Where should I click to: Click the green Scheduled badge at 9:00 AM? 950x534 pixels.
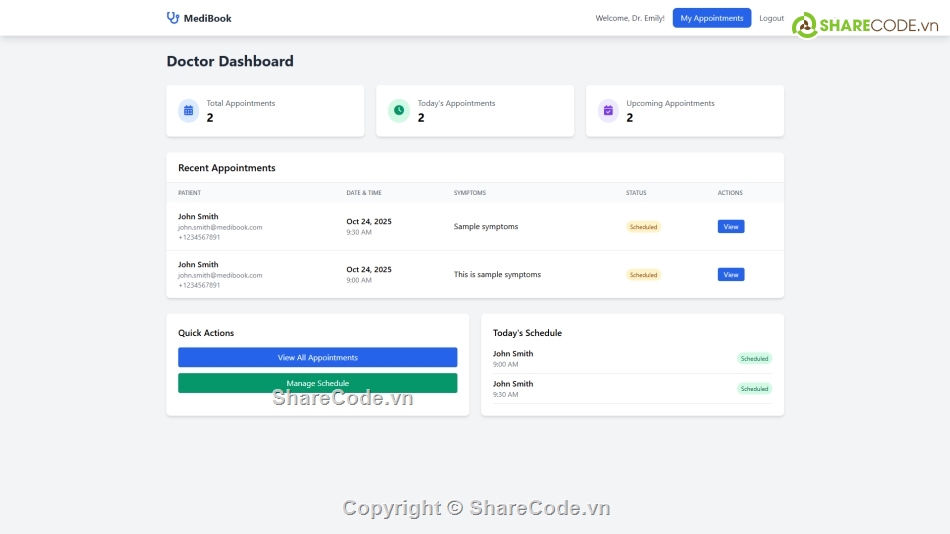pos(754,358)
